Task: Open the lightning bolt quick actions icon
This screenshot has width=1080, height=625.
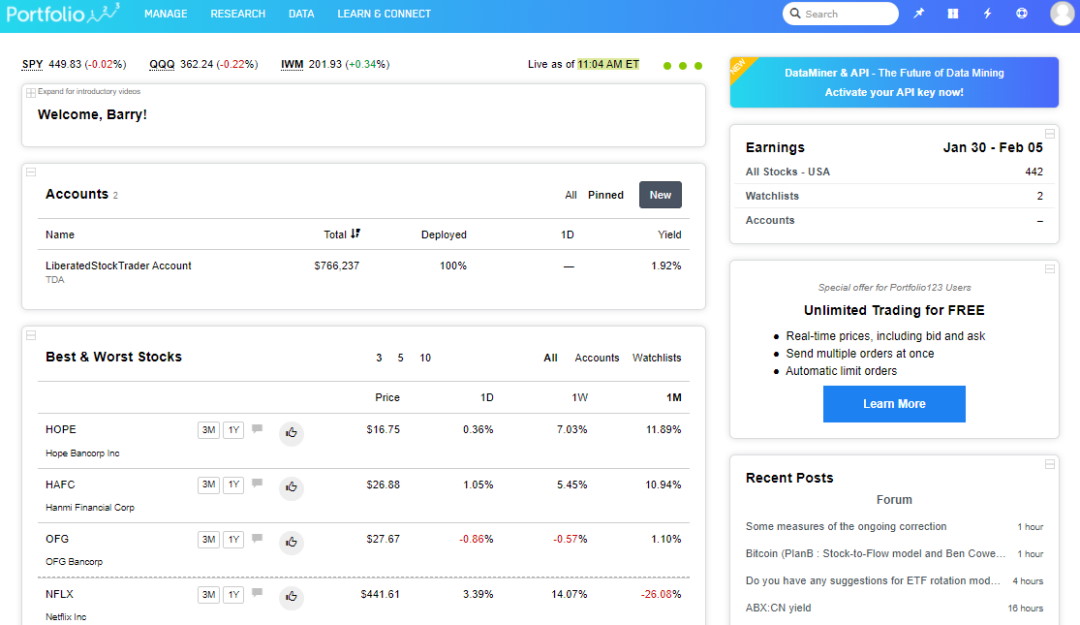Action: point(987,13)
